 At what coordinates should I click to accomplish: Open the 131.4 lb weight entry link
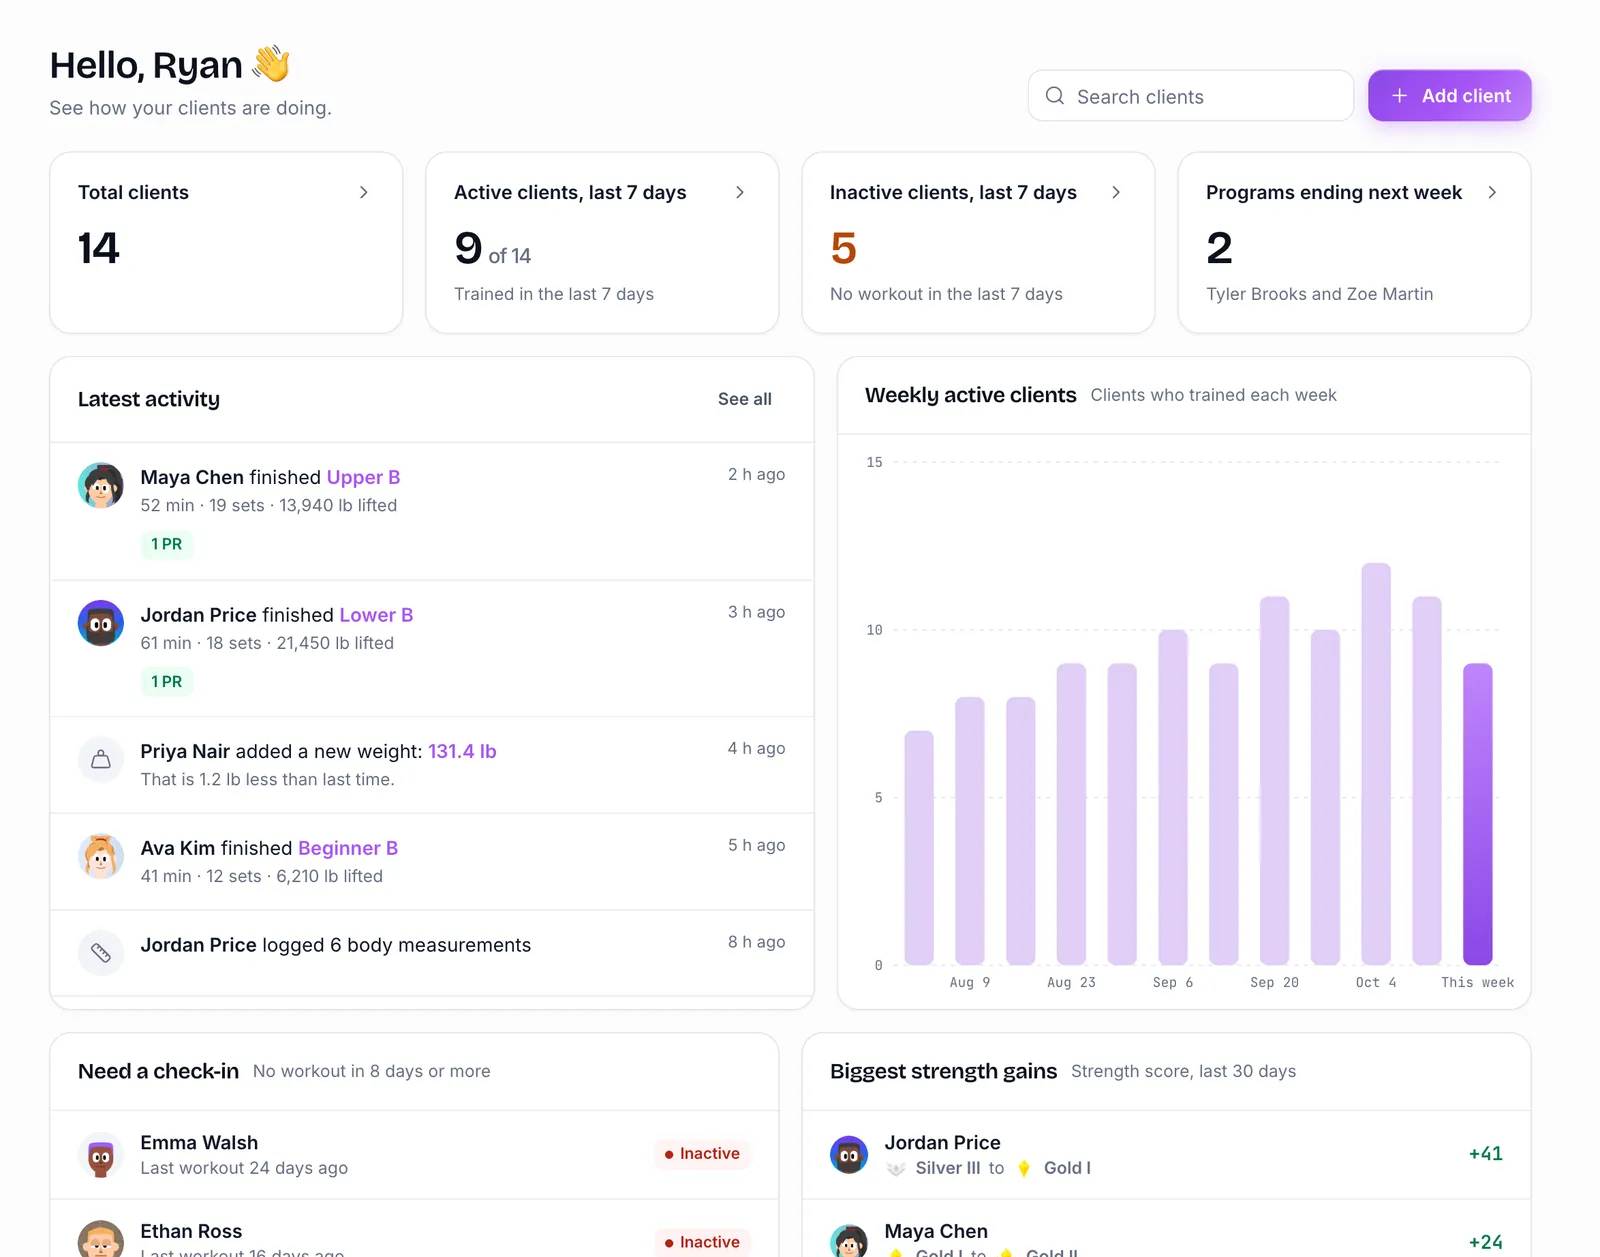click(x=462, y=751)
